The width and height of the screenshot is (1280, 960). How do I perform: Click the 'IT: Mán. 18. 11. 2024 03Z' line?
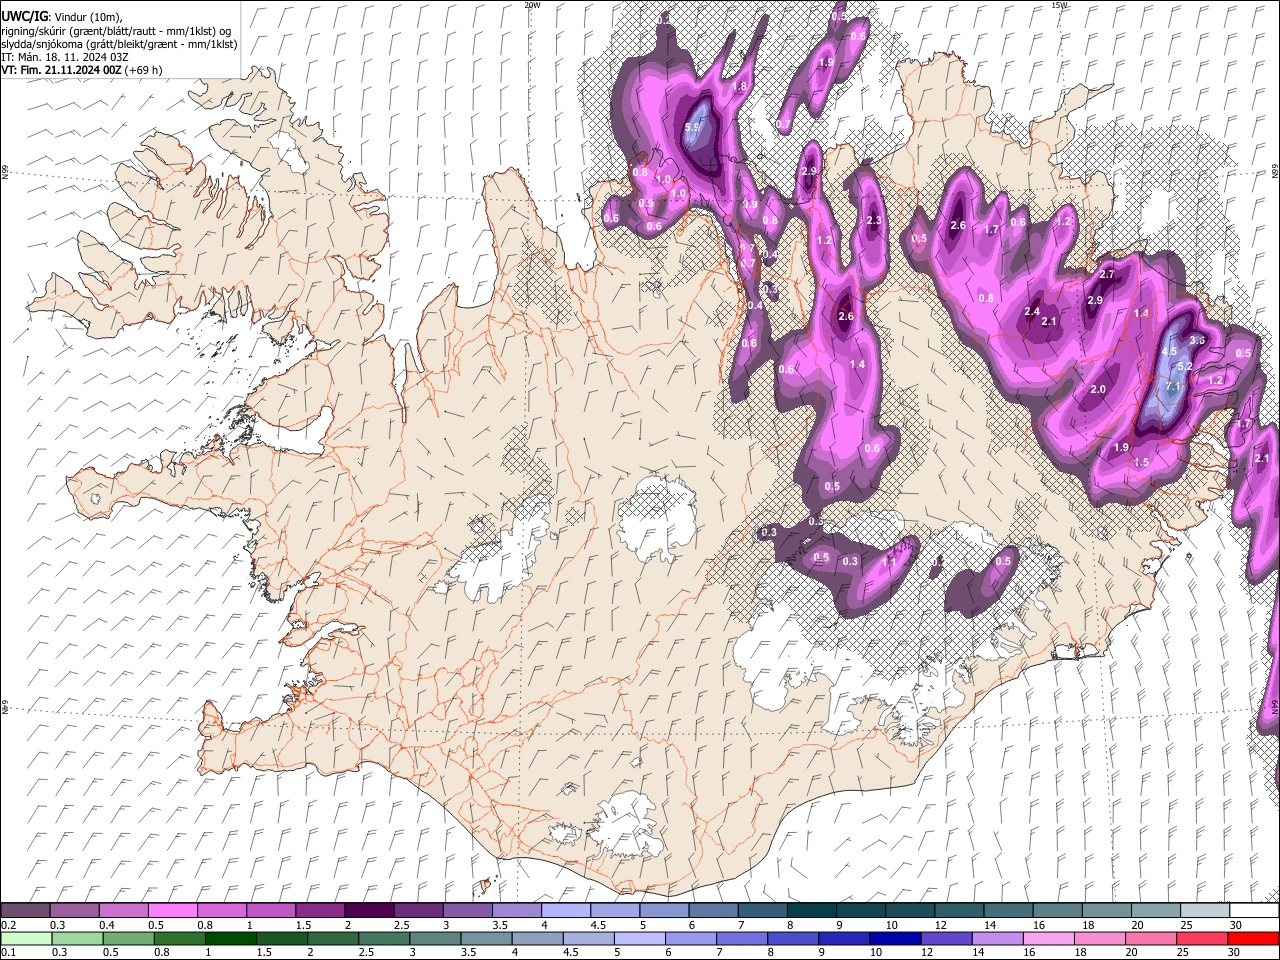pyautogui.click(x=65, y=57)
